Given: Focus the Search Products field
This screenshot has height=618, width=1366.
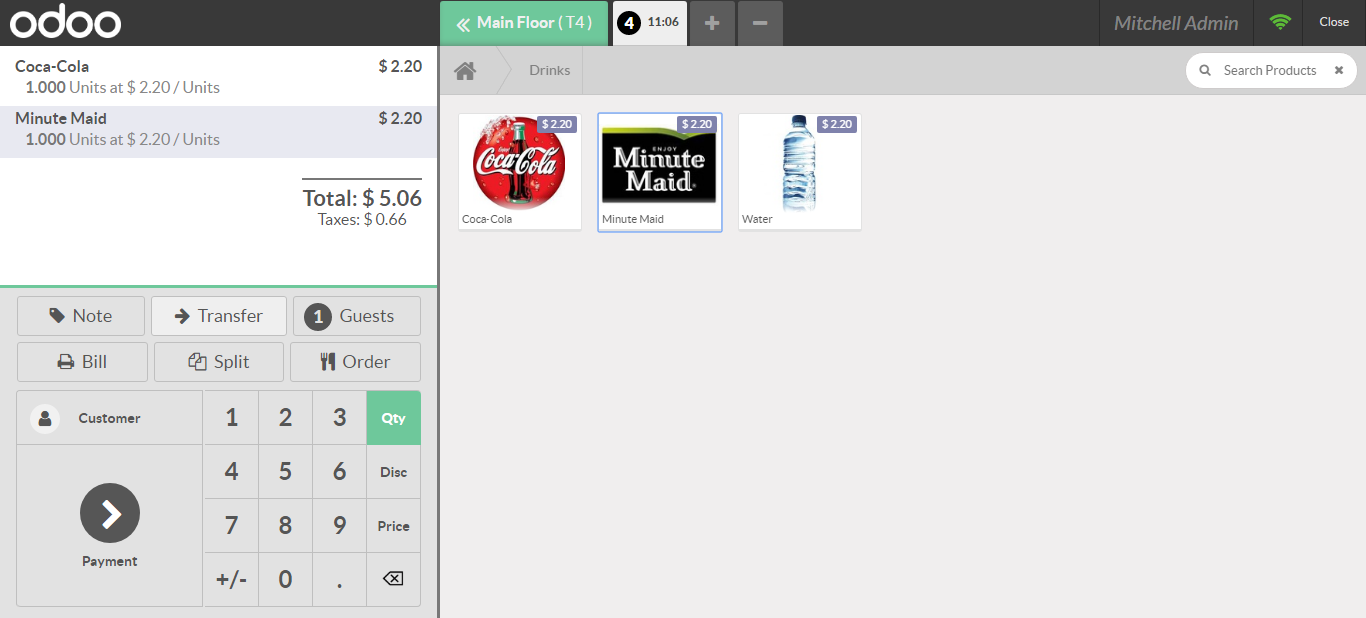Looking at the screenshot, I should click(x=1270, y=71).
